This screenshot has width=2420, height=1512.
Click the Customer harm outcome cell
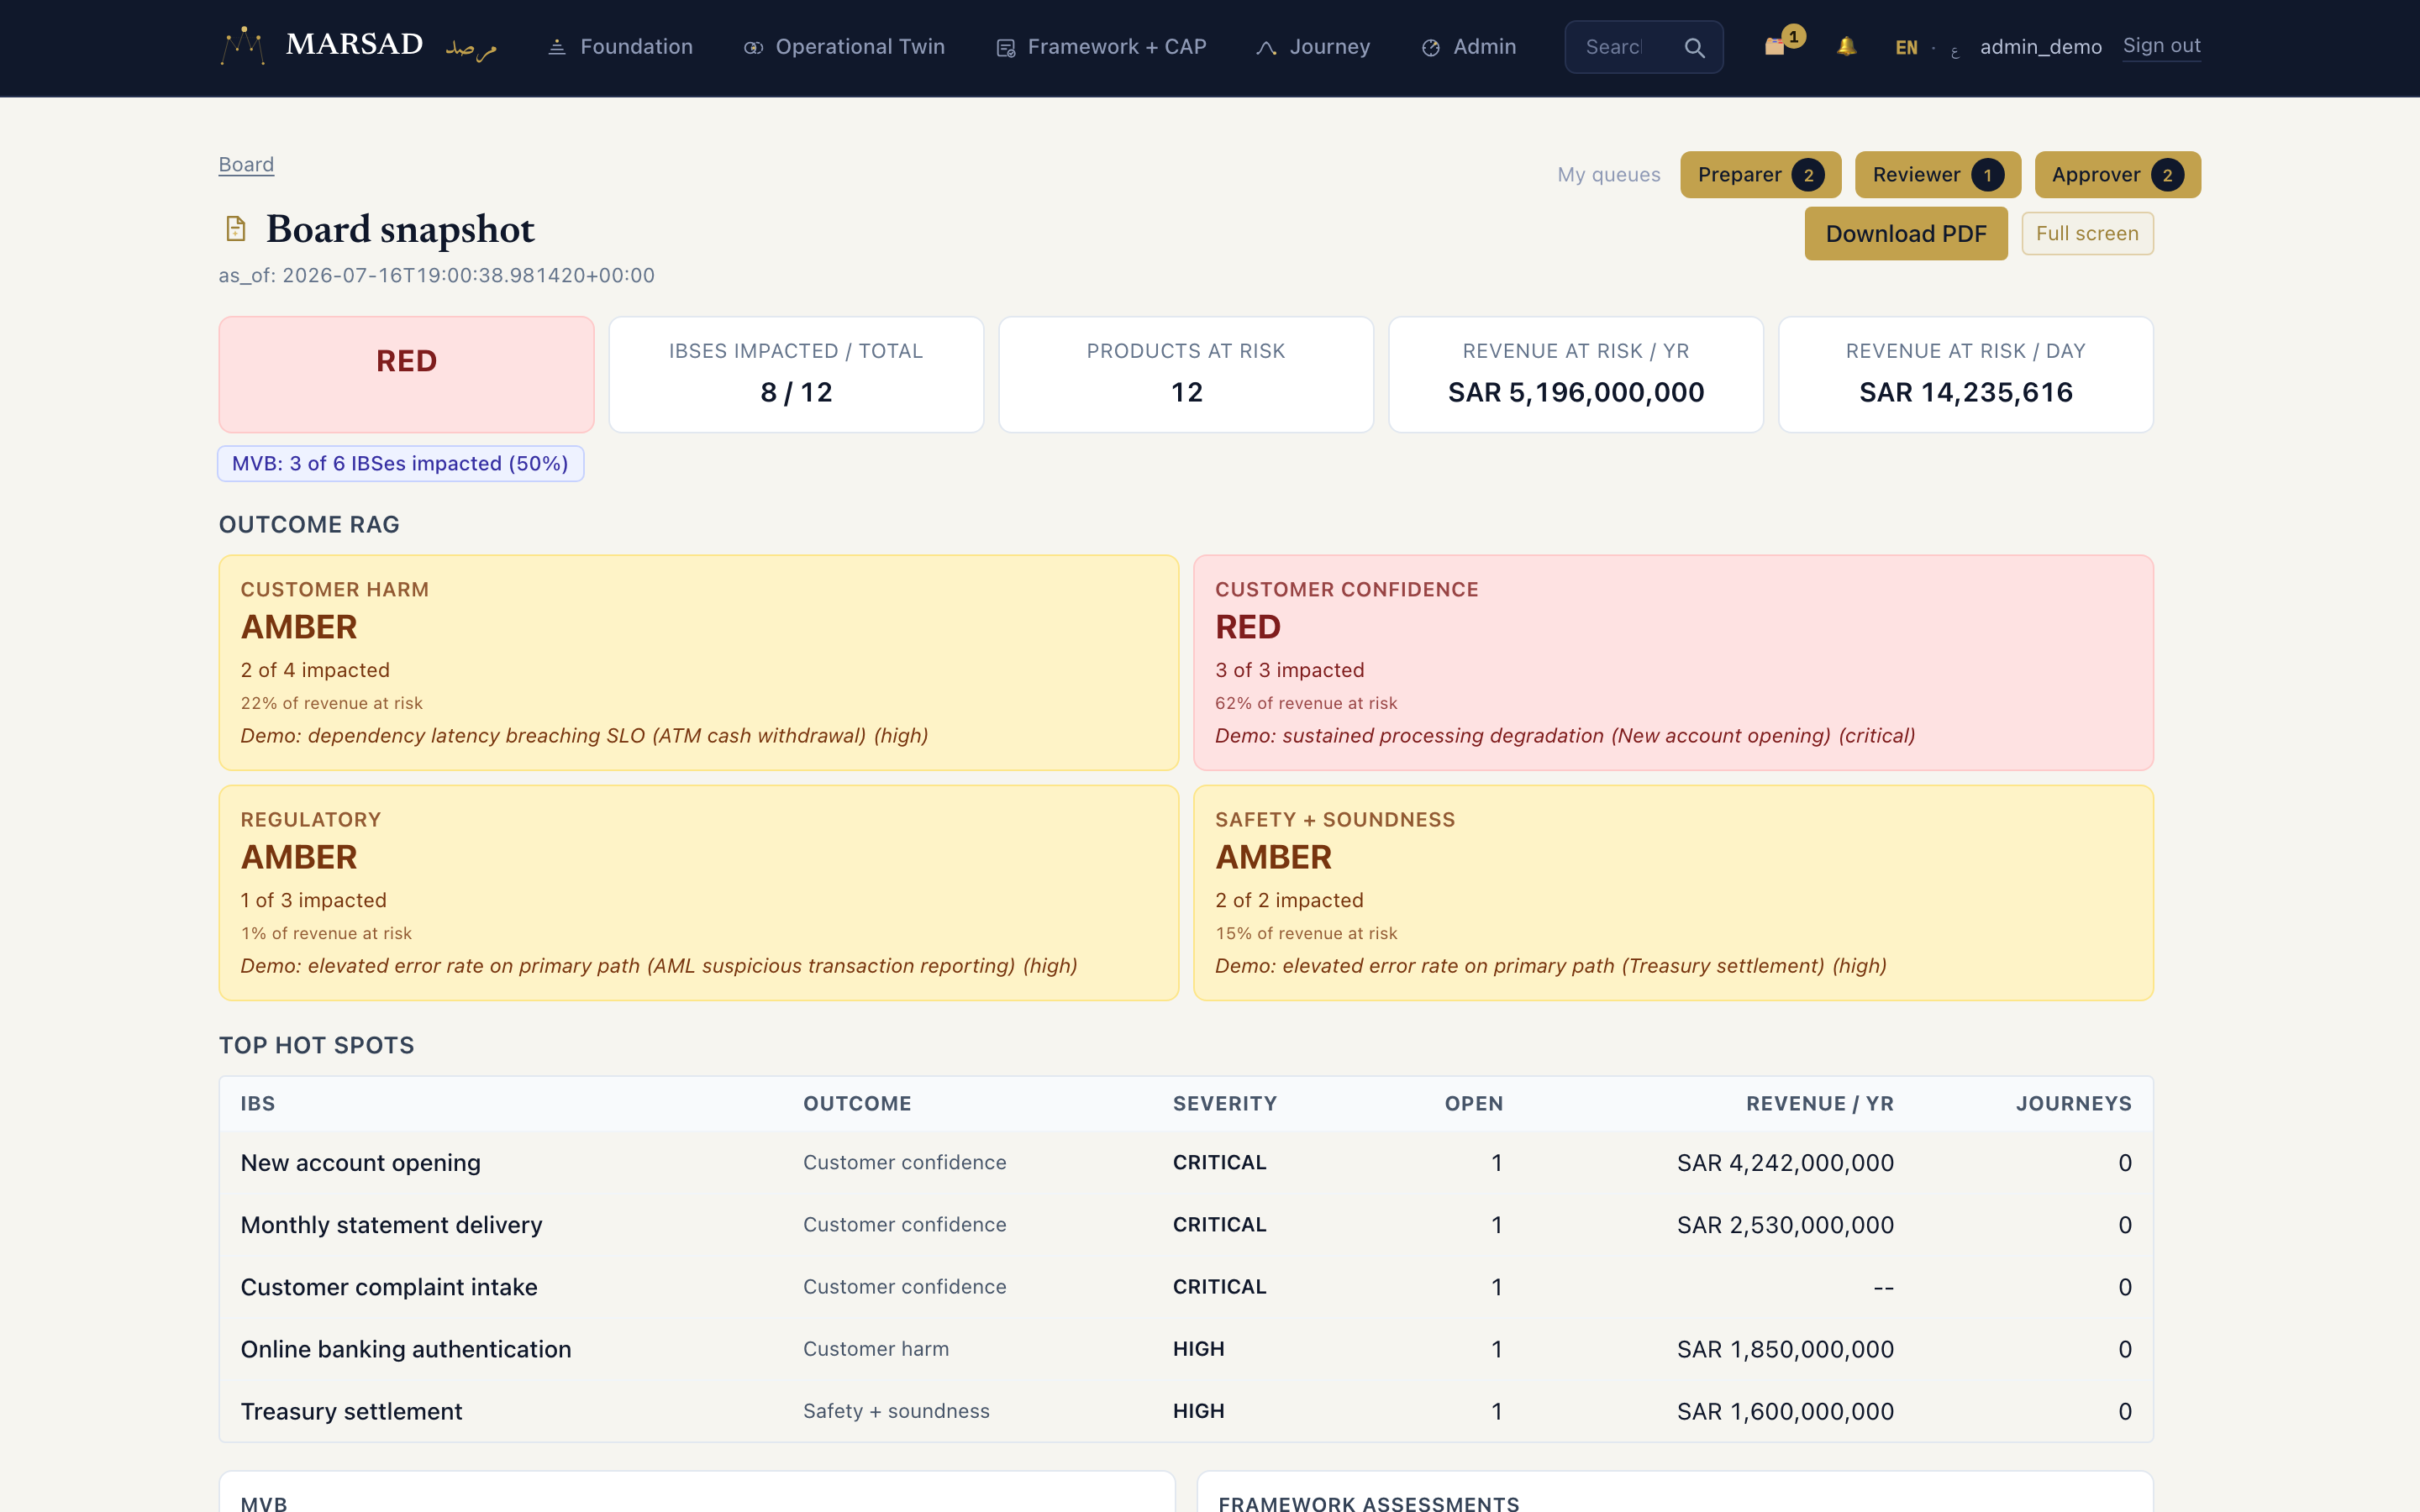click(x=876, y=1349)
